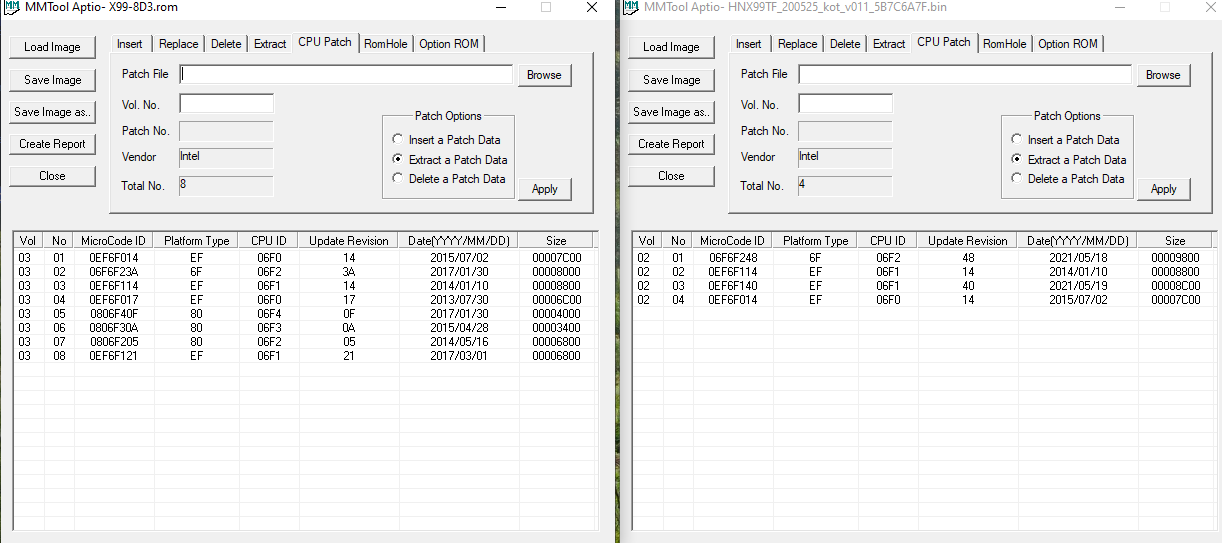This screenshot has width=1222, height=543.
Task: Click Browse in HNX99TF window
Action: tap(1163, 75)
